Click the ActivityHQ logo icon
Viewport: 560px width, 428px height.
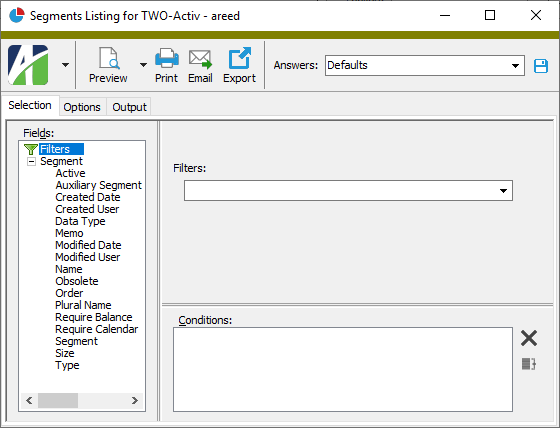(28, 65)
